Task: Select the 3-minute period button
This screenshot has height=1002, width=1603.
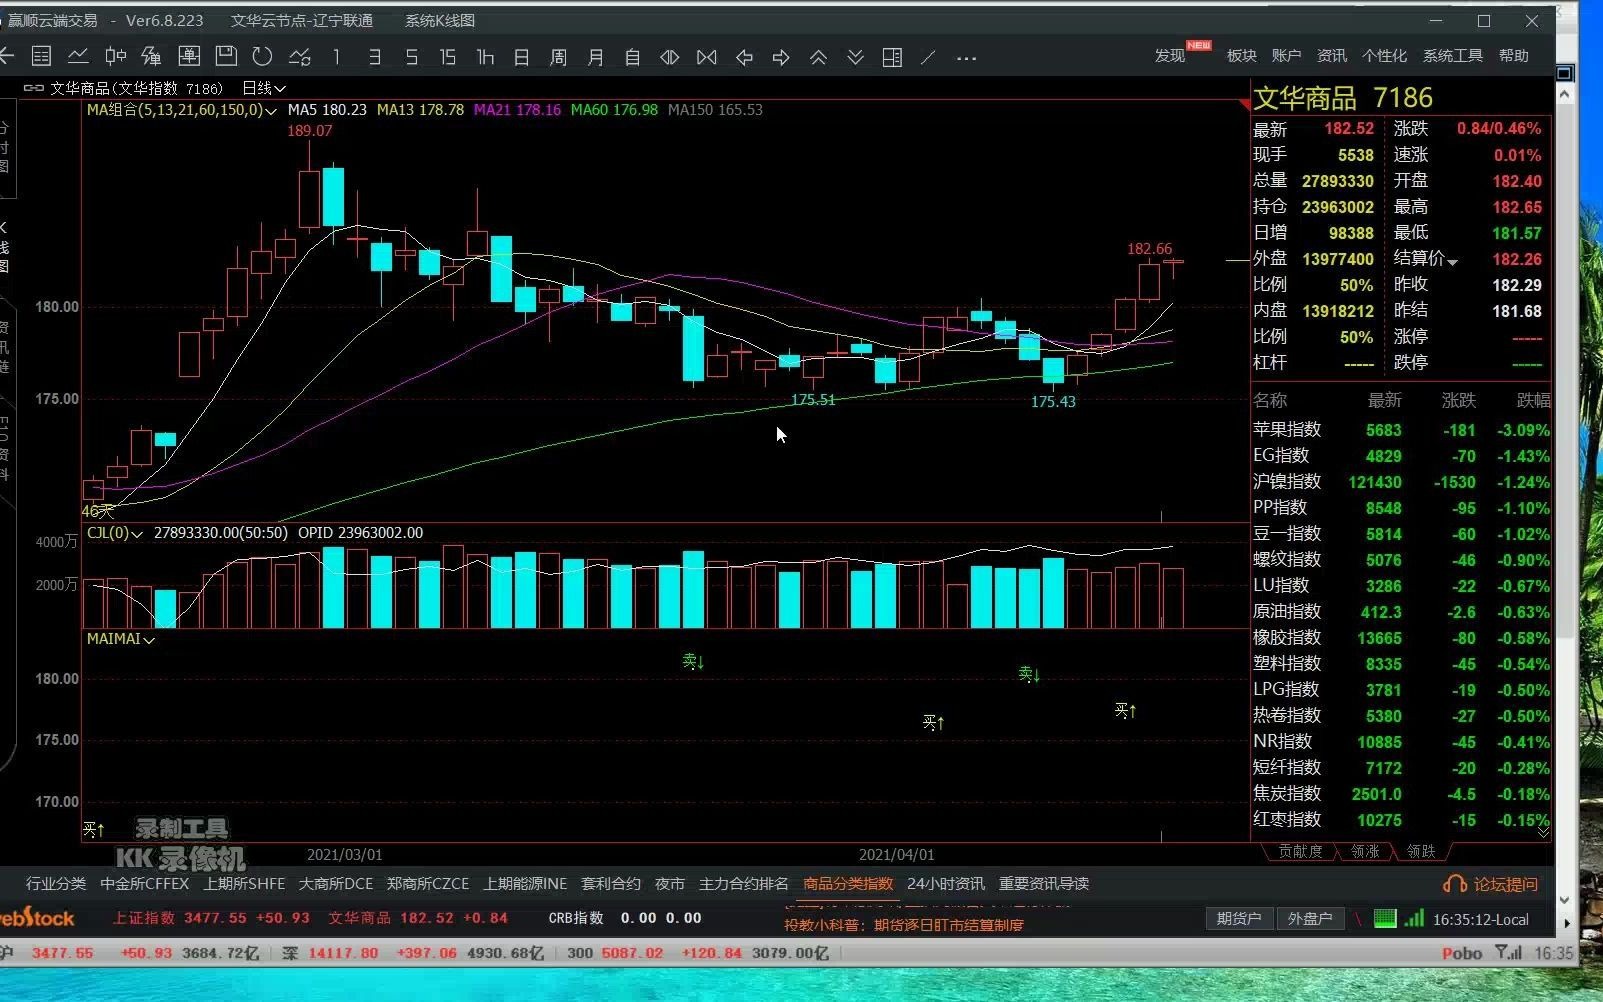Action: [374, 57]
